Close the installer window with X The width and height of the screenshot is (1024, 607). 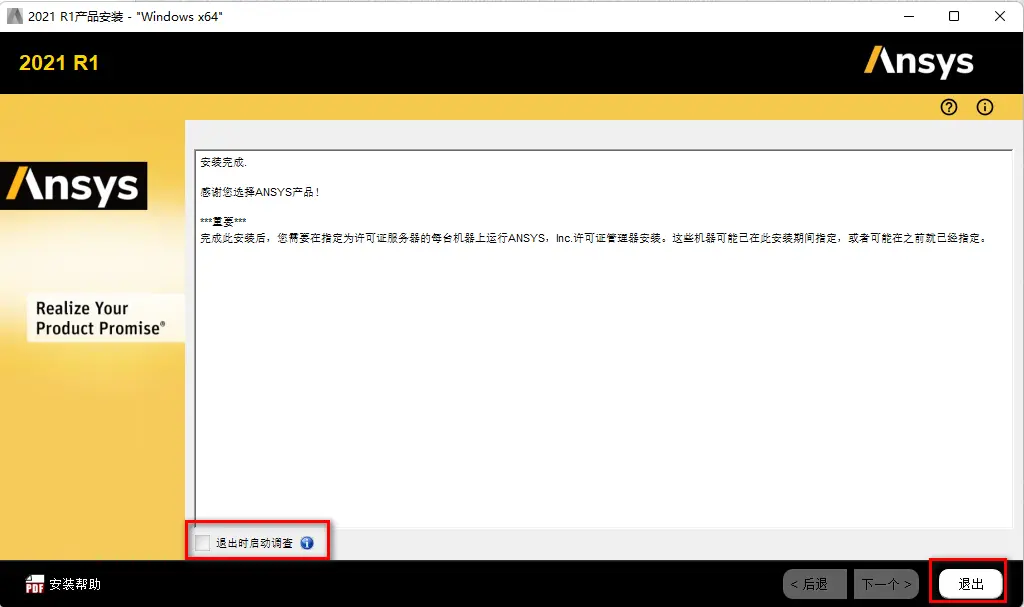[x=999, y=16]
